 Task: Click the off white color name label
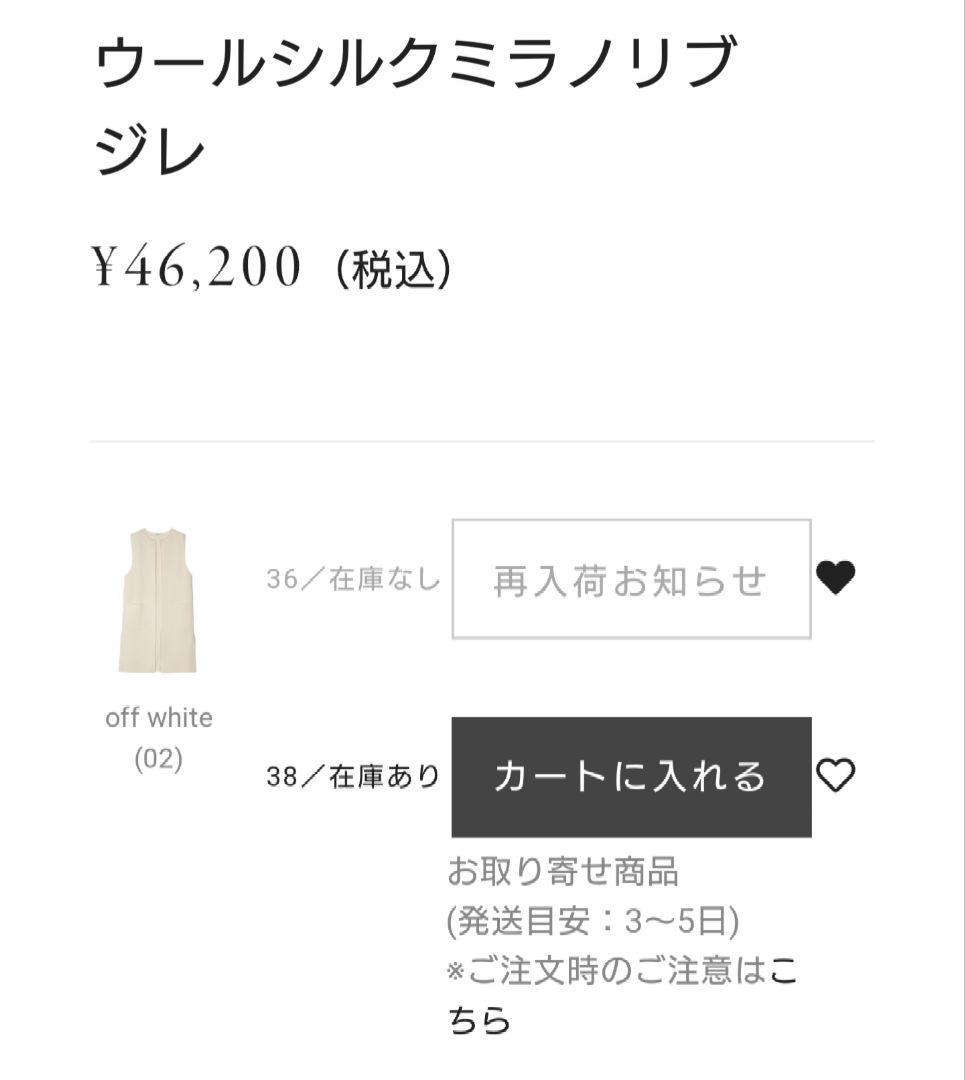click(159, 718)
